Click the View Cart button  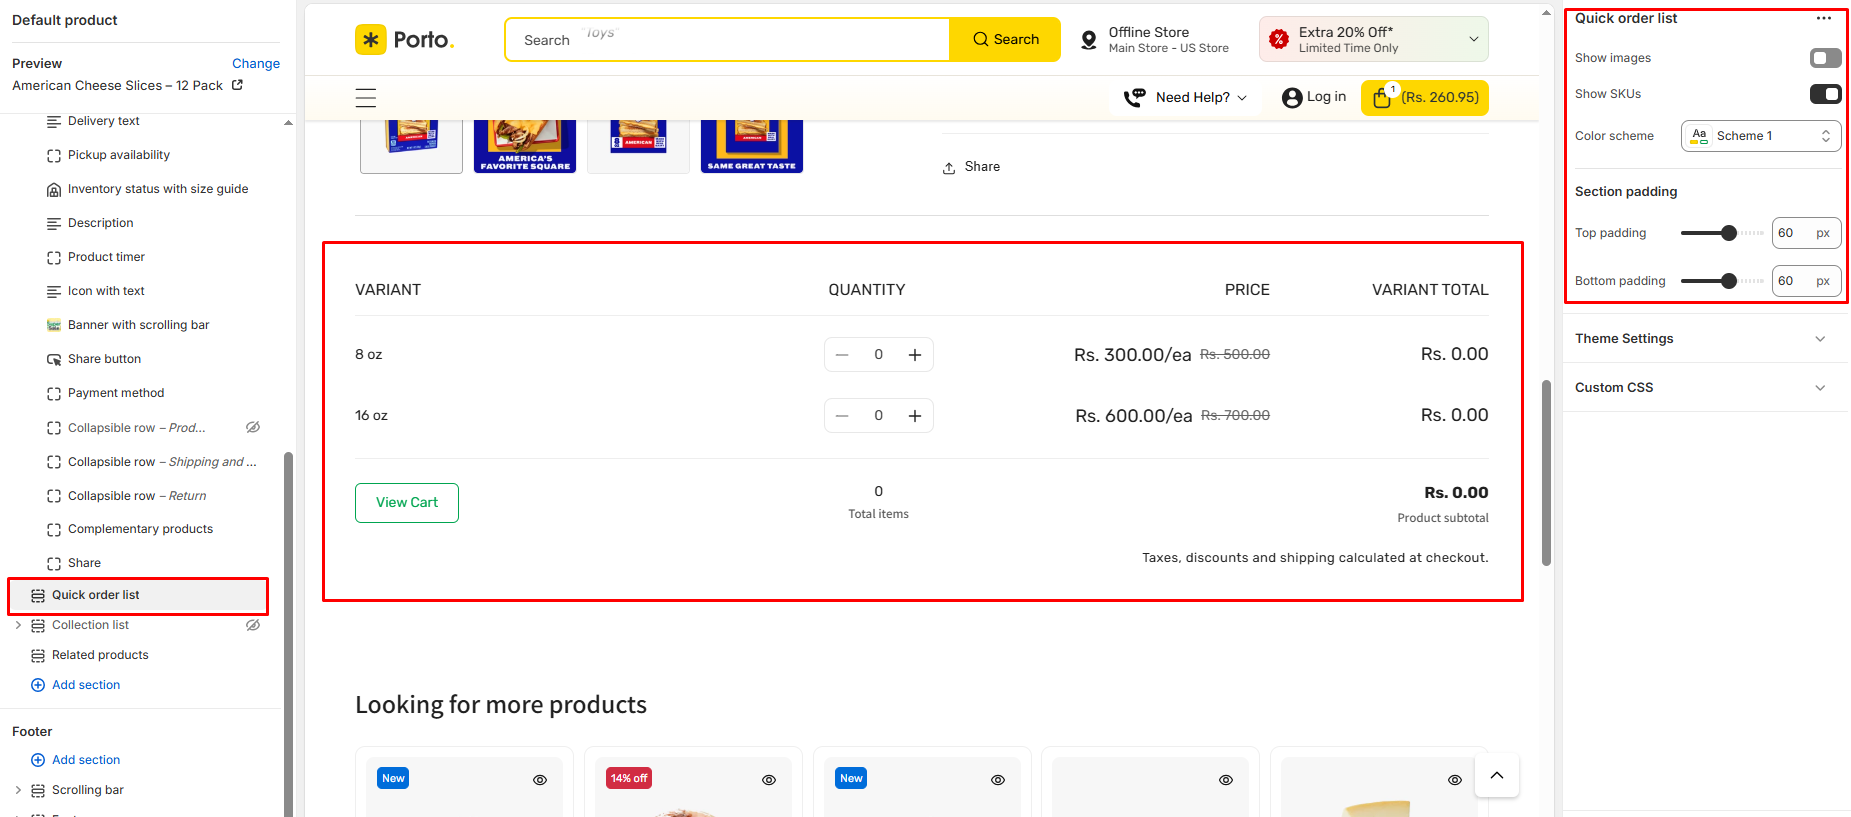point(407,503)
